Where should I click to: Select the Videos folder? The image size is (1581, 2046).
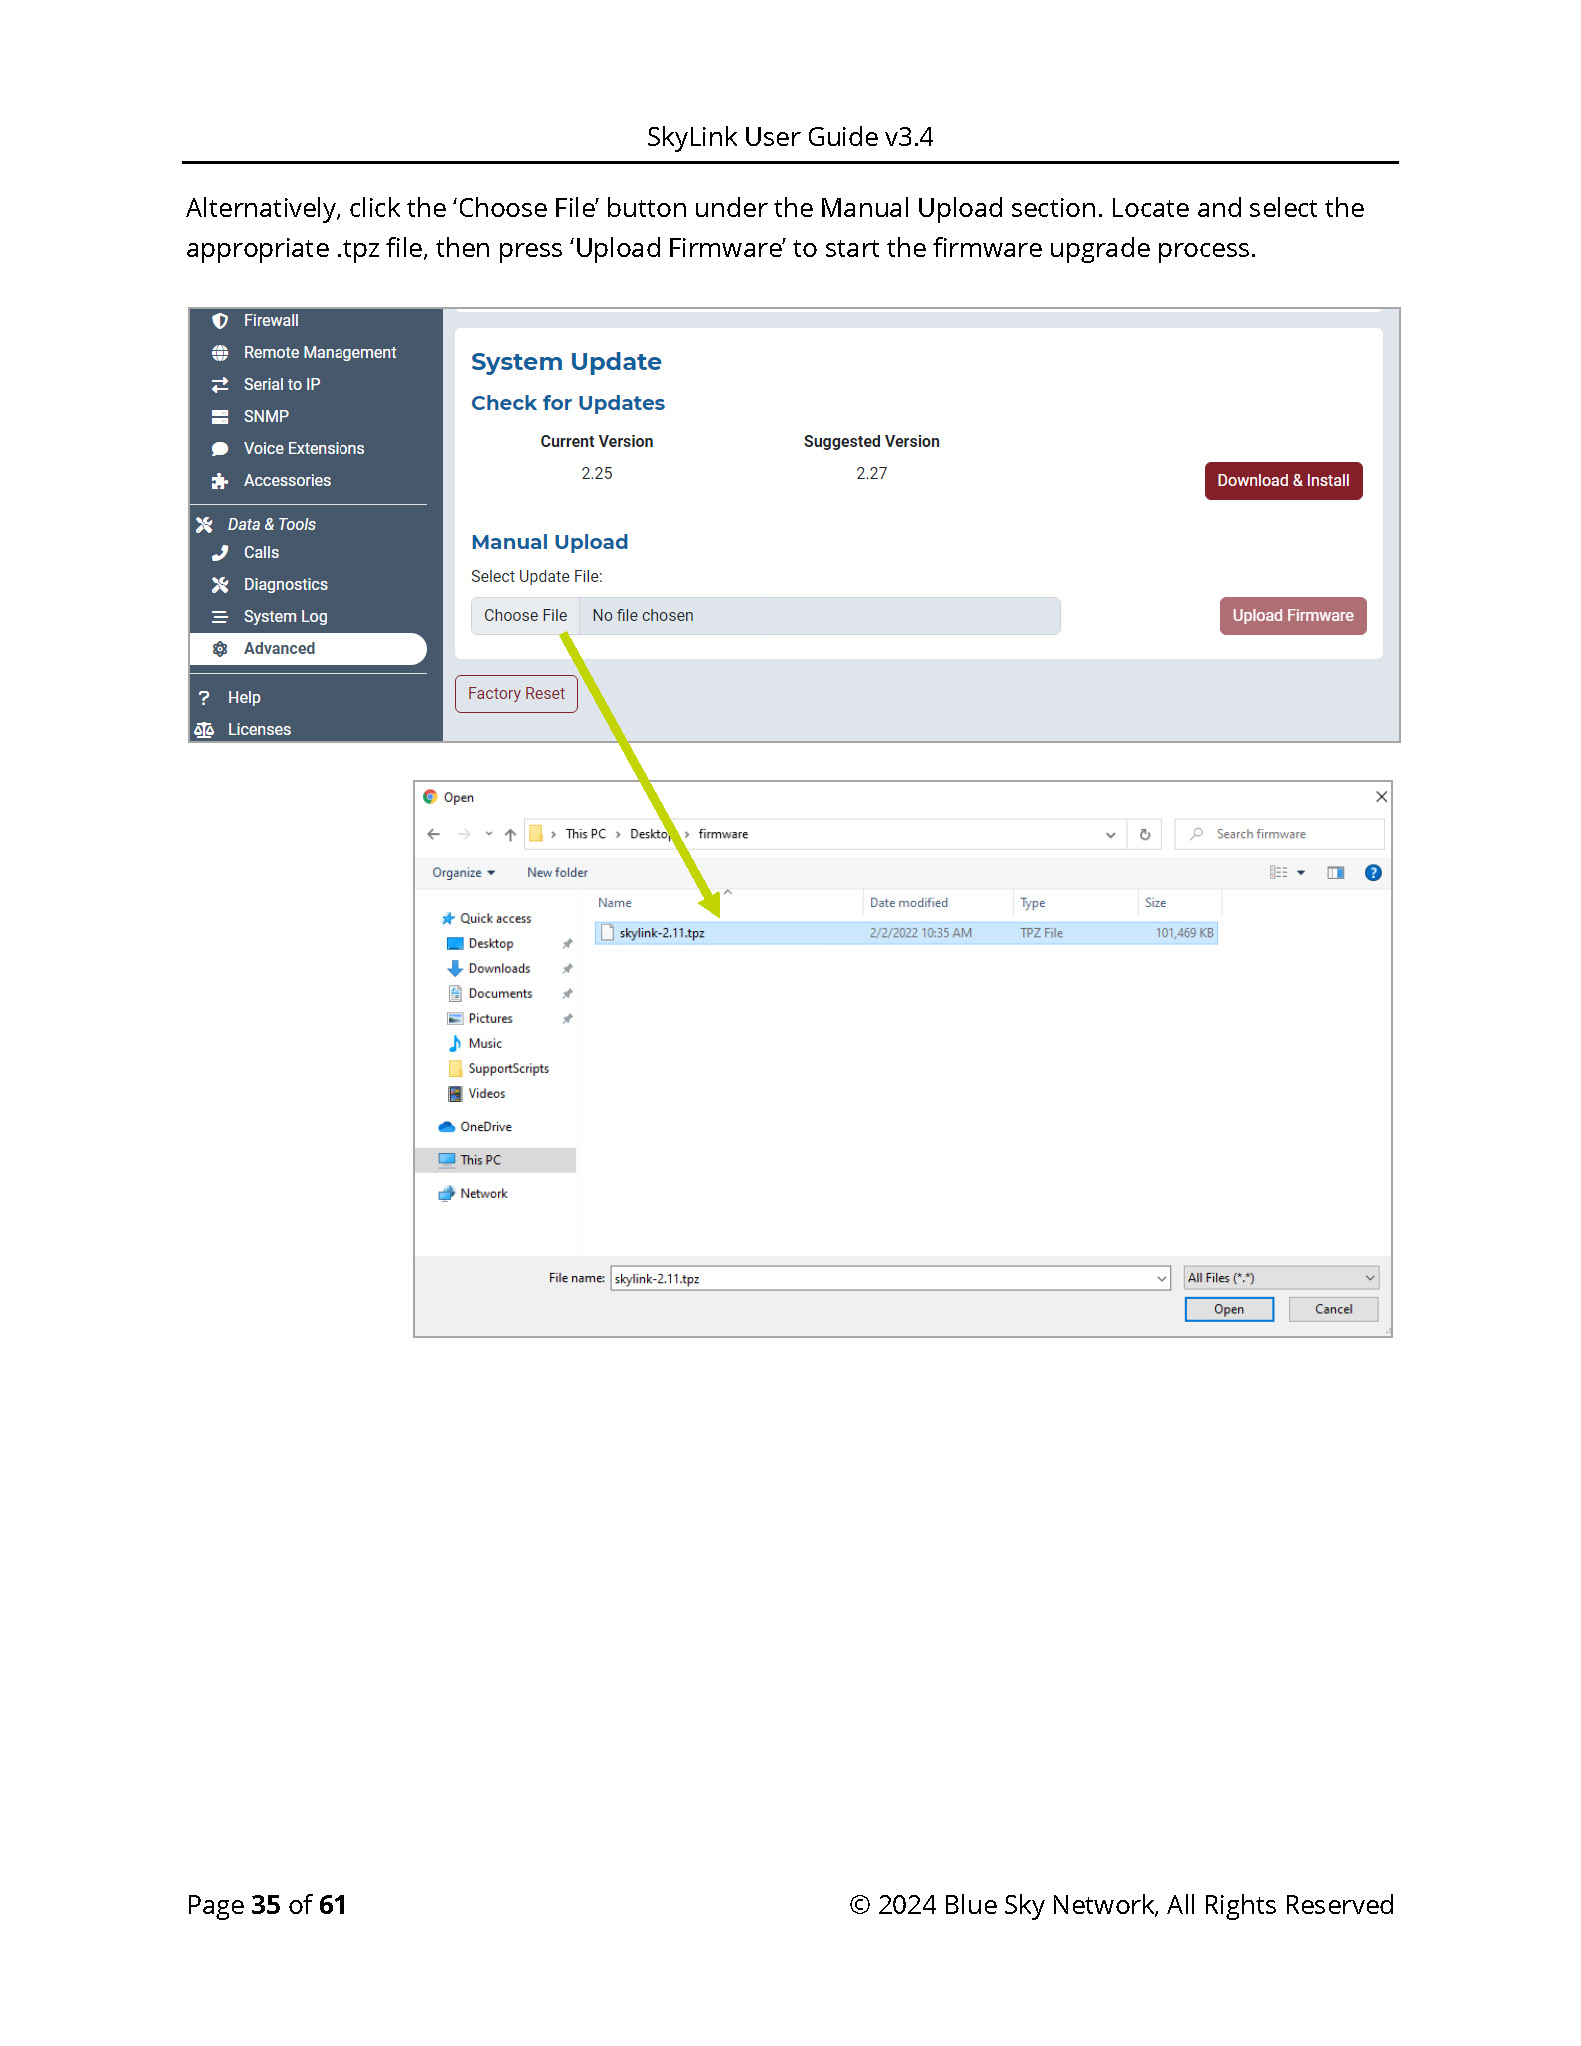(486, 1094)
